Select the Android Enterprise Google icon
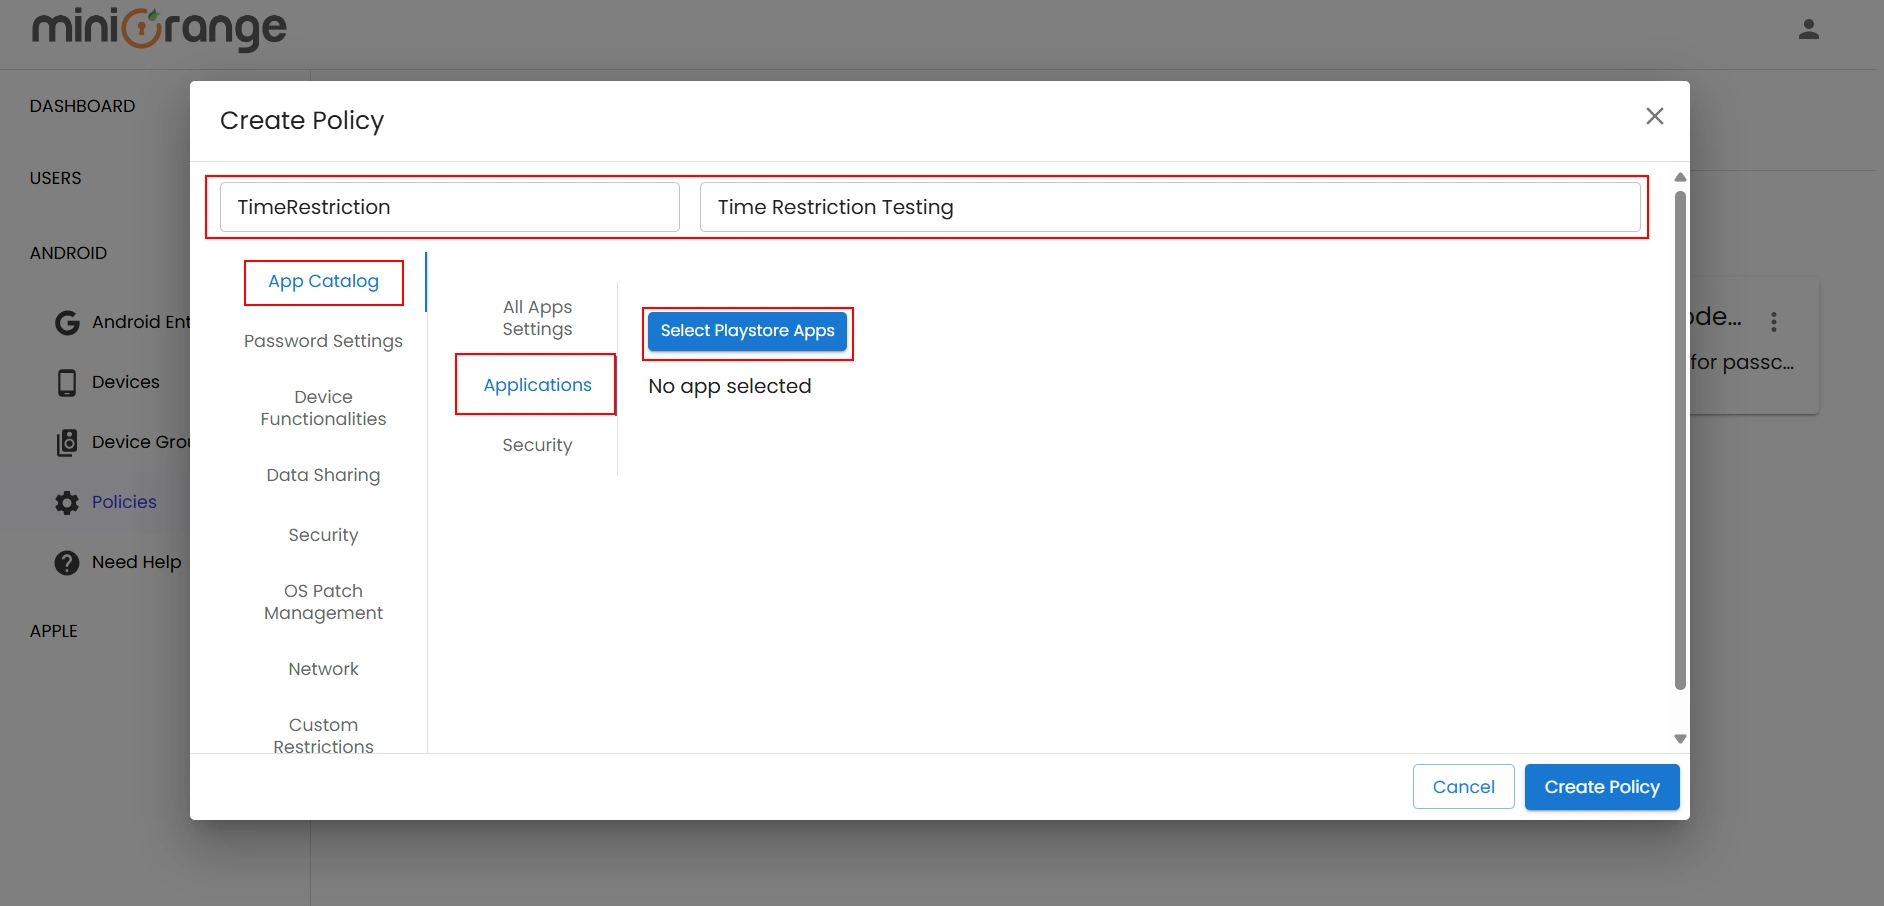The image size is (1884, 906). [x=66, y=322]
